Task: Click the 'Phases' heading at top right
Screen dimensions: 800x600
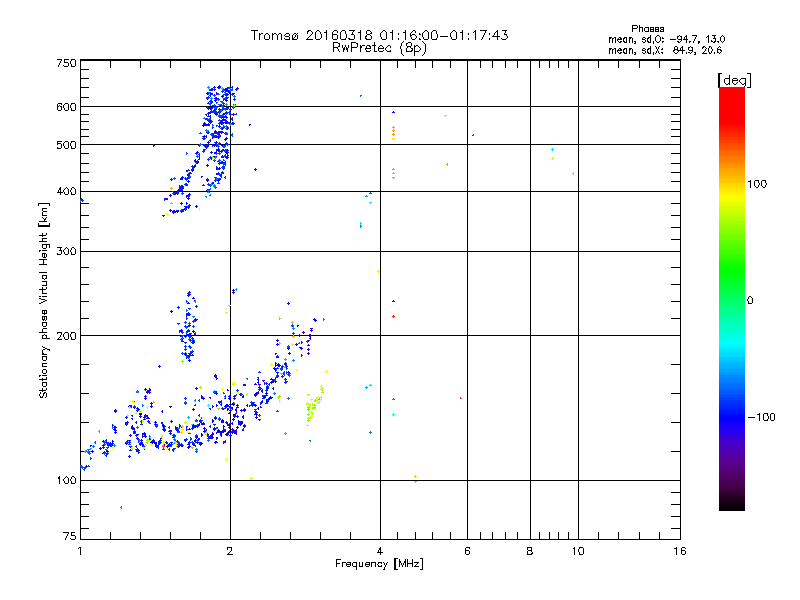Action: click(647, 29)
